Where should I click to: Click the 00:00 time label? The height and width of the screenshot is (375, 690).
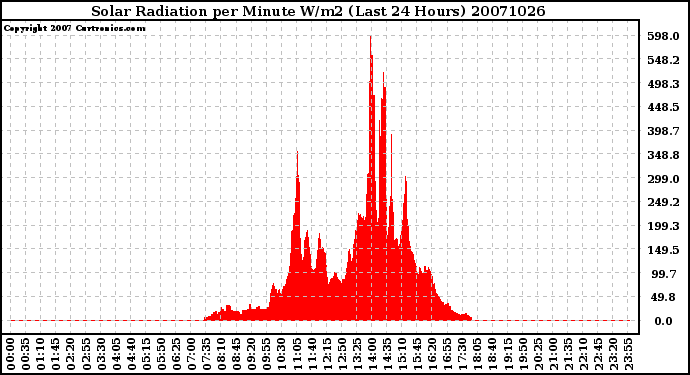[11, 354]
